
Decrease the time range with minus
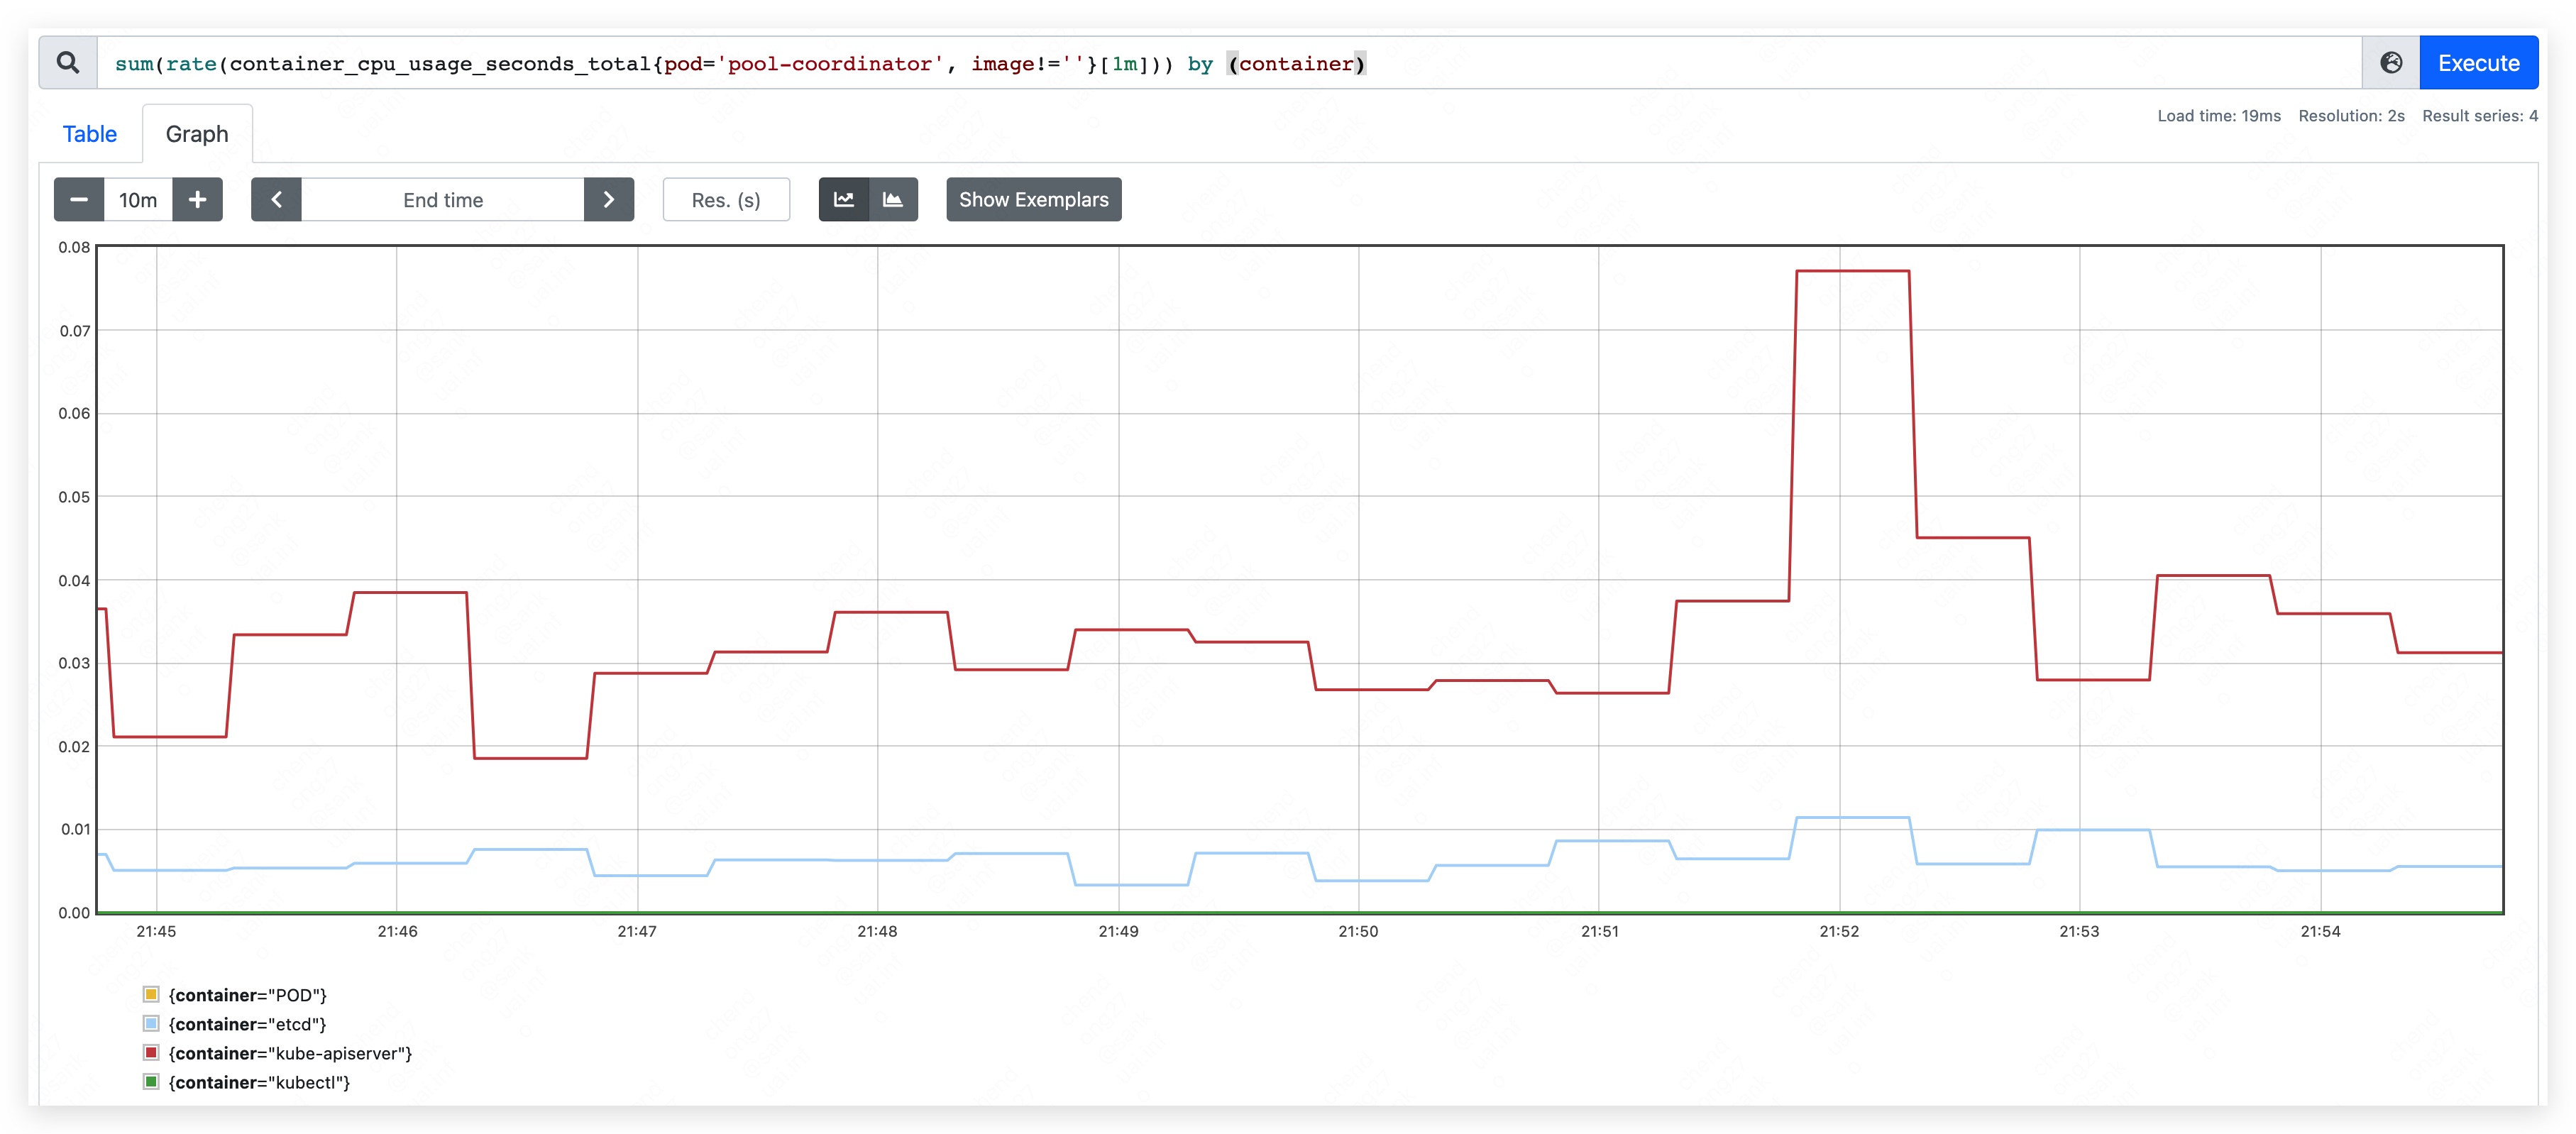79,200
